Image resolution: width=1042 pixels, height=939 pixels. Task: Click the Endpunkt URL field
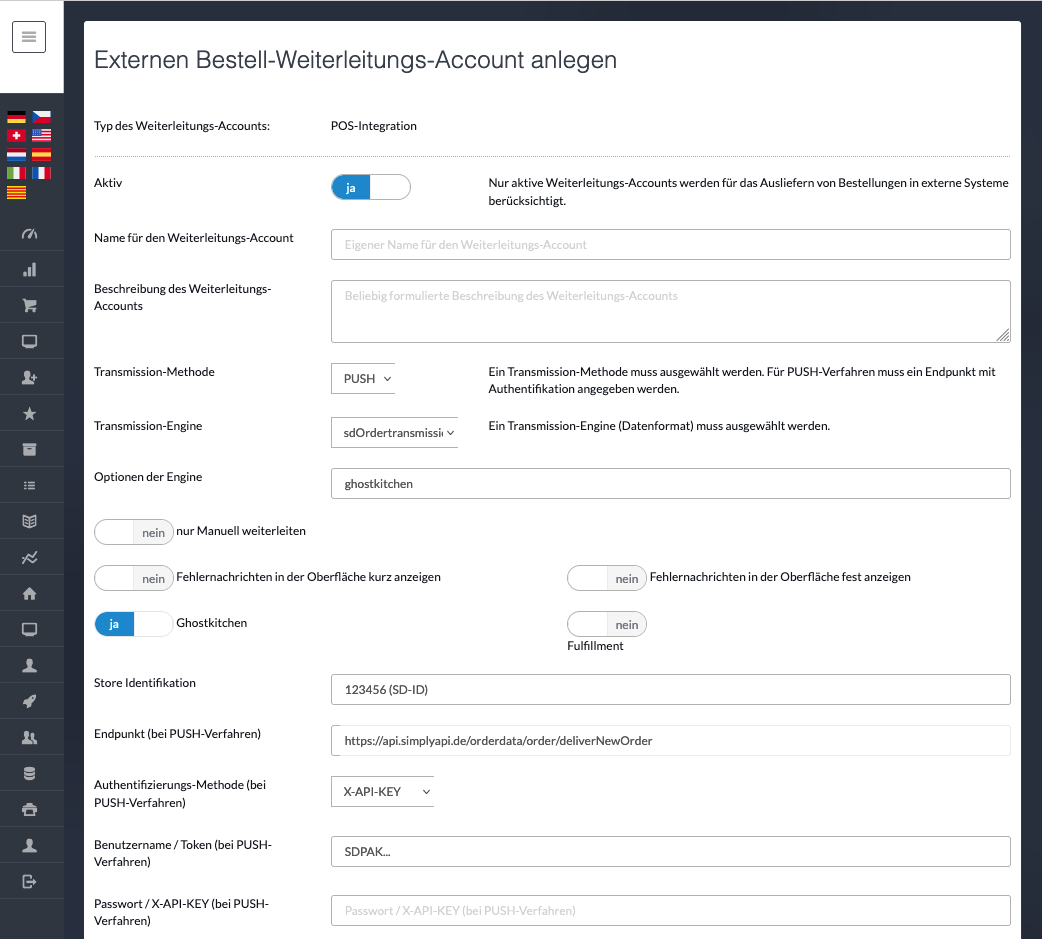click(x=671, y=740)
